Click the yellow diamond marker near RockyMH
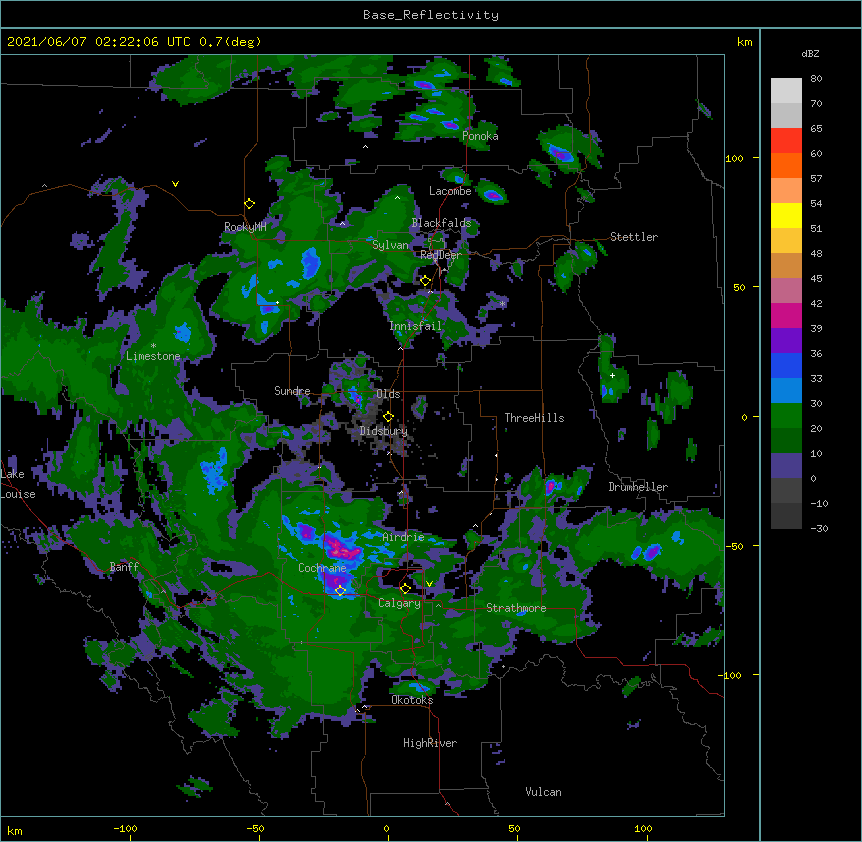Screen dimensions: 862x842 coord(249,204)
